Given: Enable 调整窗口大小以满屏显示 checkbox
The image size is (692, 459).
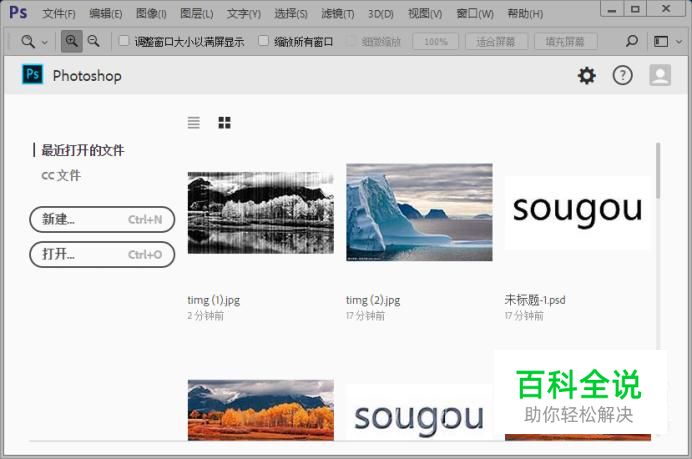Looking at the screenshot, I should point(124,41).
